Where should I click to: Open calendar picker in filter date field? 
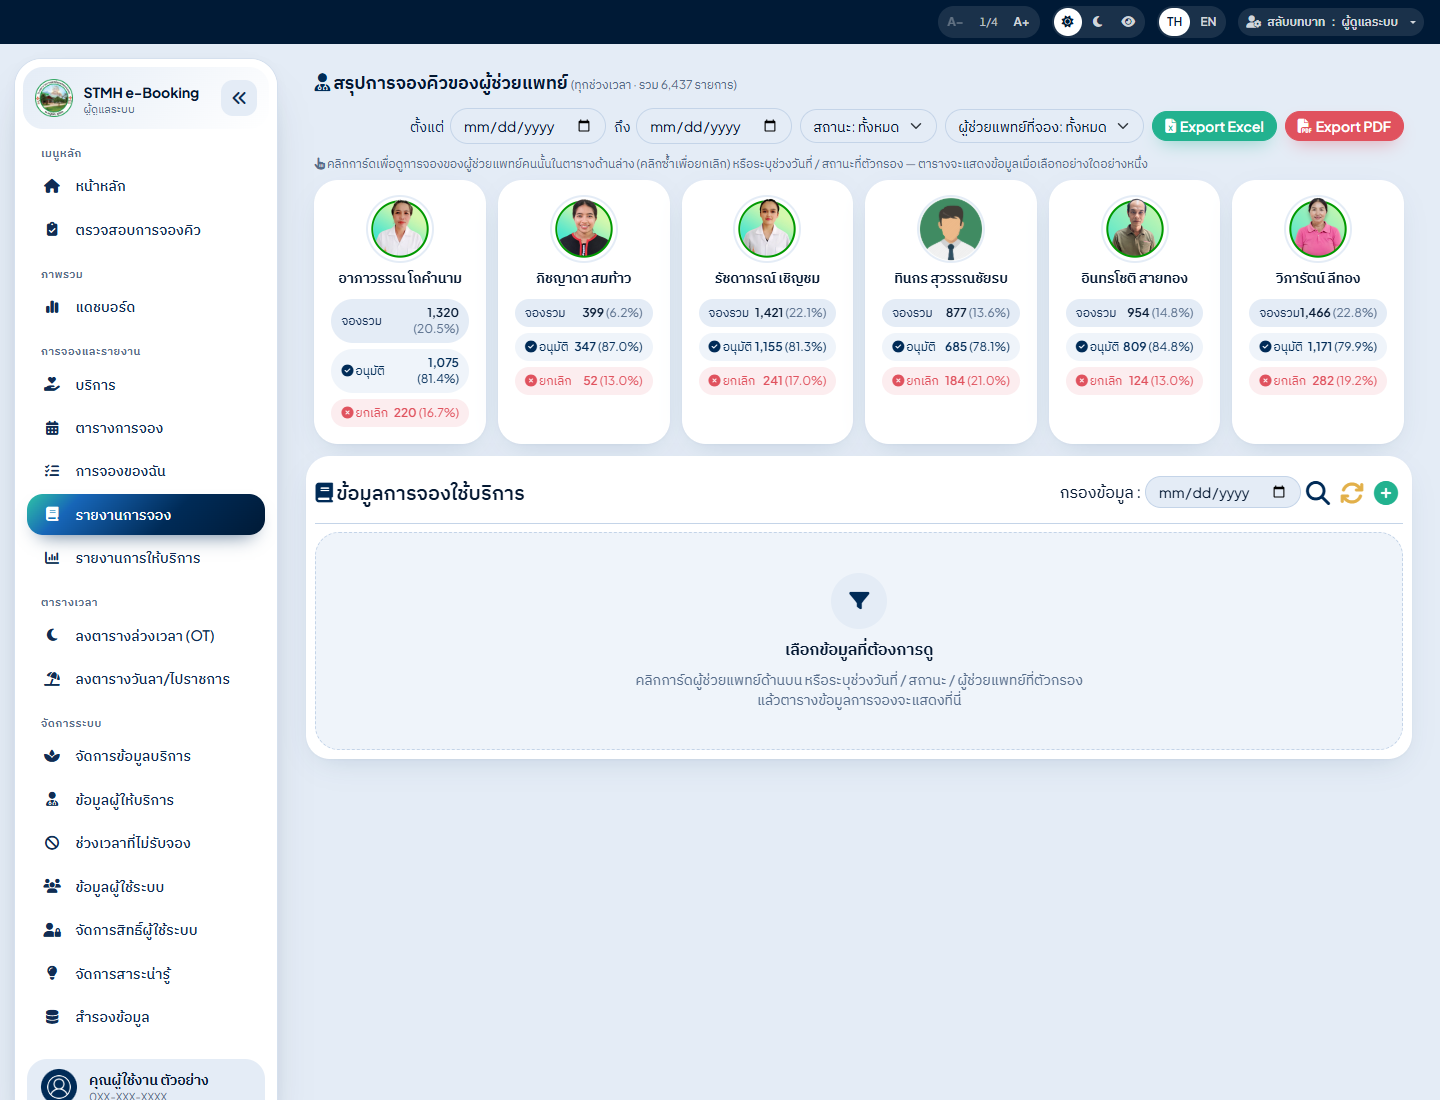[x=1279, y=492]
